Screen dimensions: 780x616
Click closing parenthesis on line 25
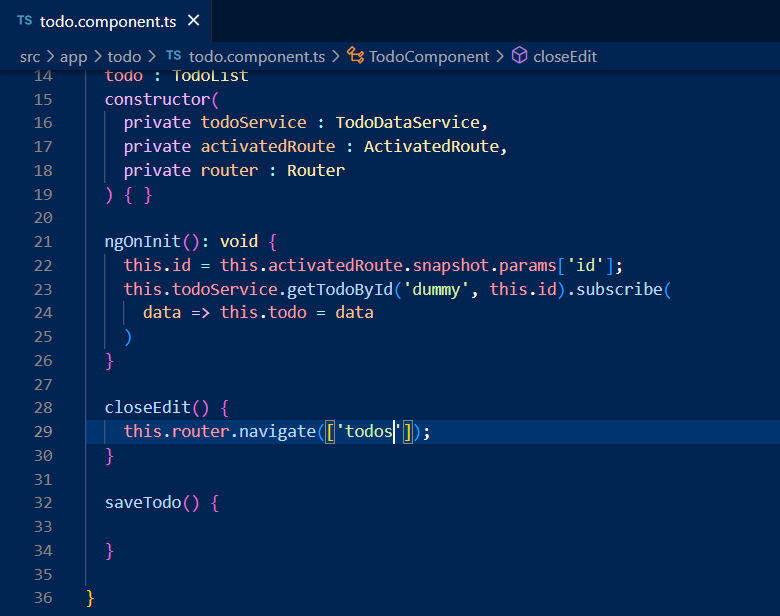pos(128,337)
